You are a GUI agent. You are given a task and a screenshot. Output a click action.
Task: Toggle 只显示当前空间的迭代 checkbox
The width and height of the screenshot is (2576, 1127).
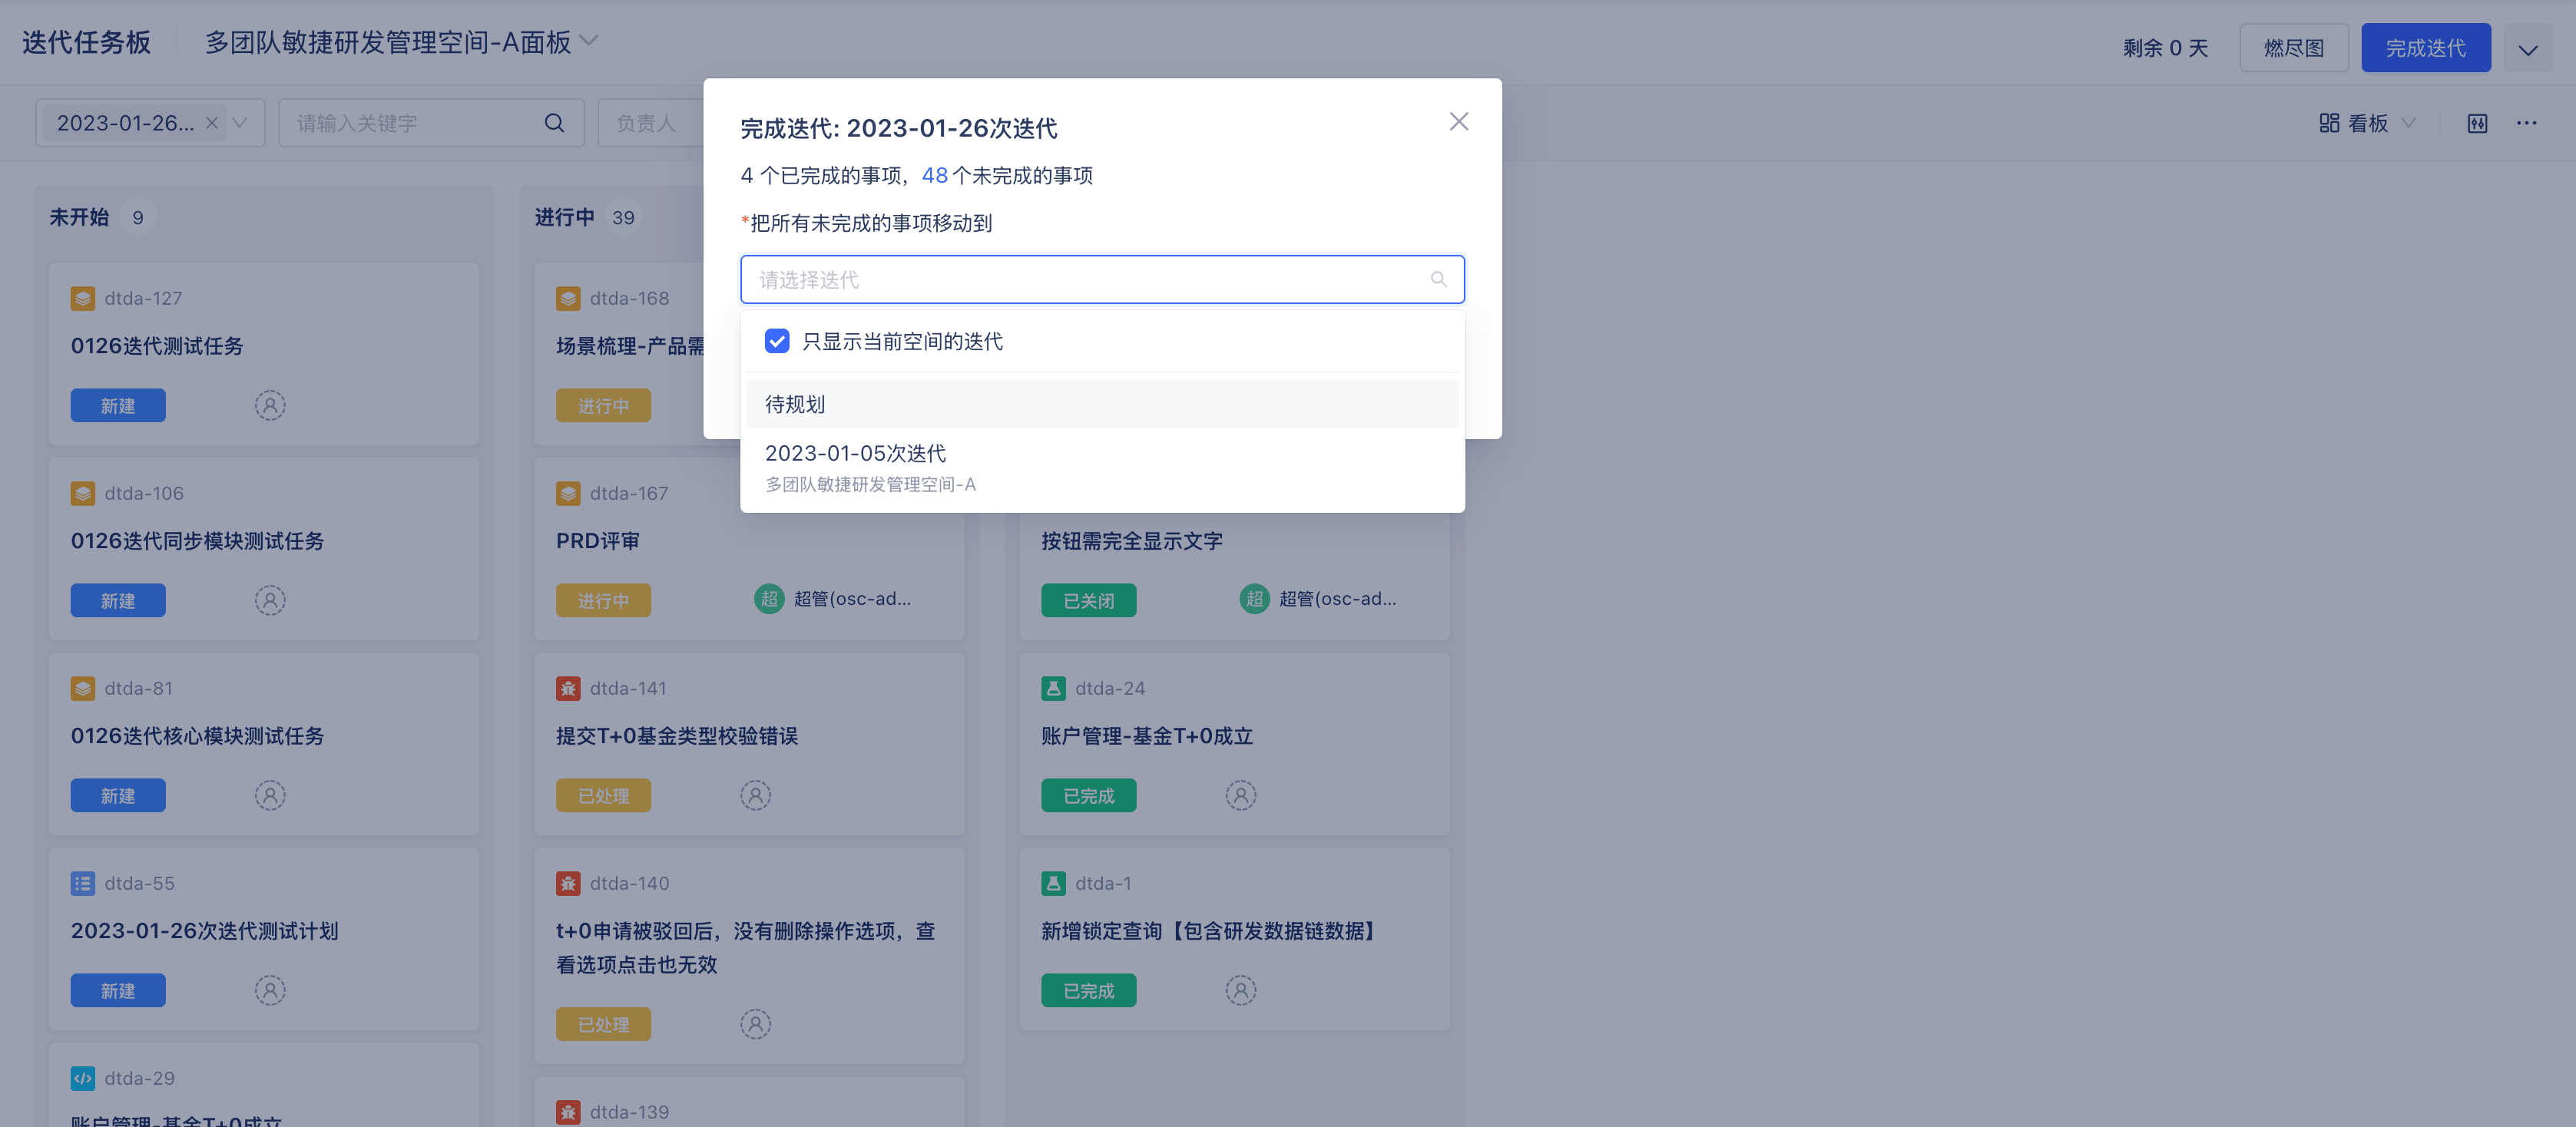tap(777, 341)
